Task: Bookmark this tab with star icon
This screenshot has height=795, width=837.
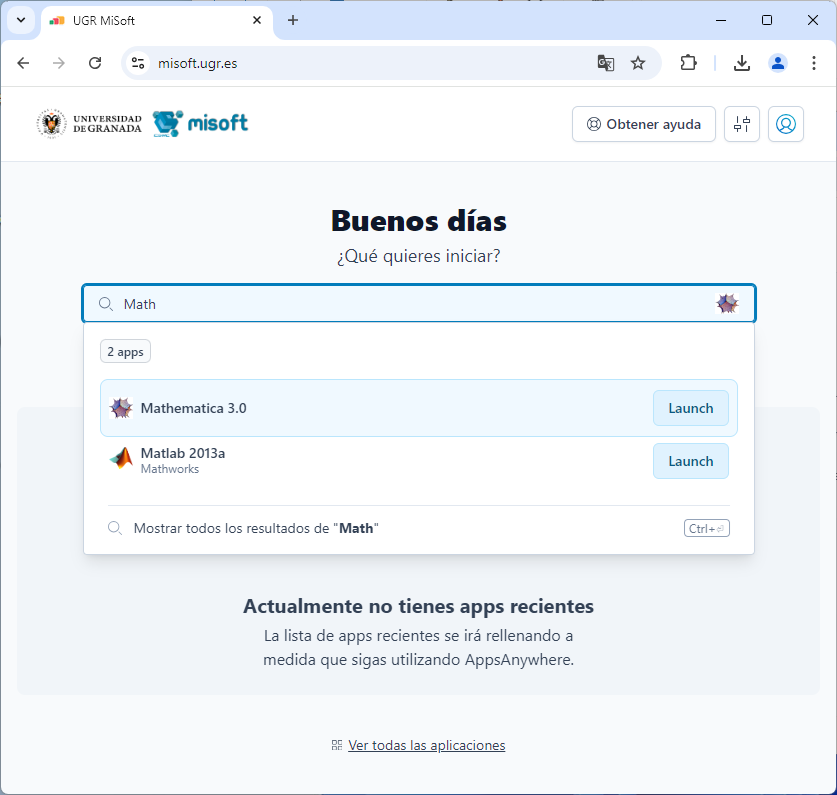Action: point(638,63)
